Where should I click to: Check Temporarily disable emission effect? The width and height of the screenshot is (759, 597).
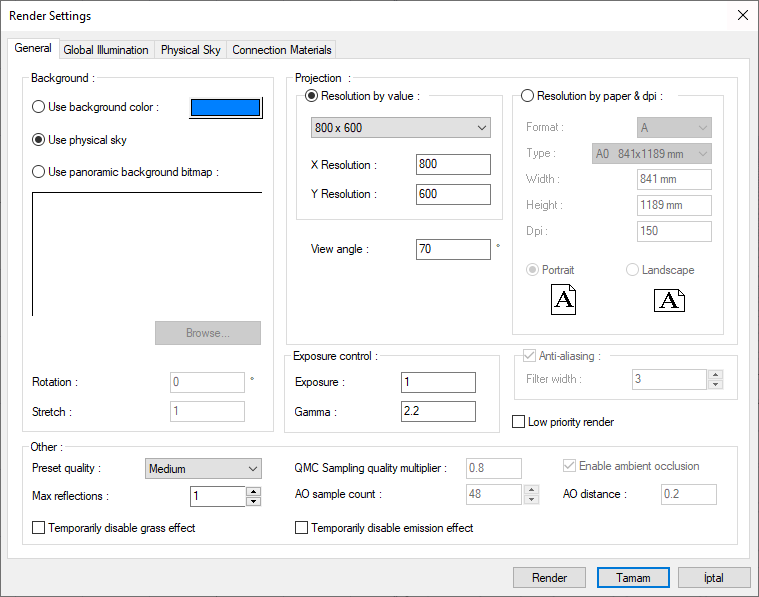302,528
